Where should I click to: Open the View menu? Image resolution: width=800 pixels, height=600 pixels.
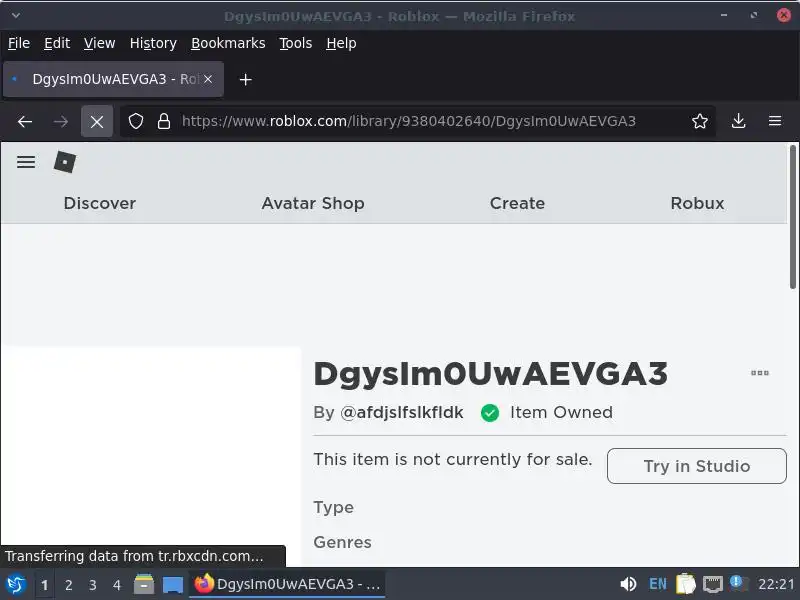(x=99, y=43)
